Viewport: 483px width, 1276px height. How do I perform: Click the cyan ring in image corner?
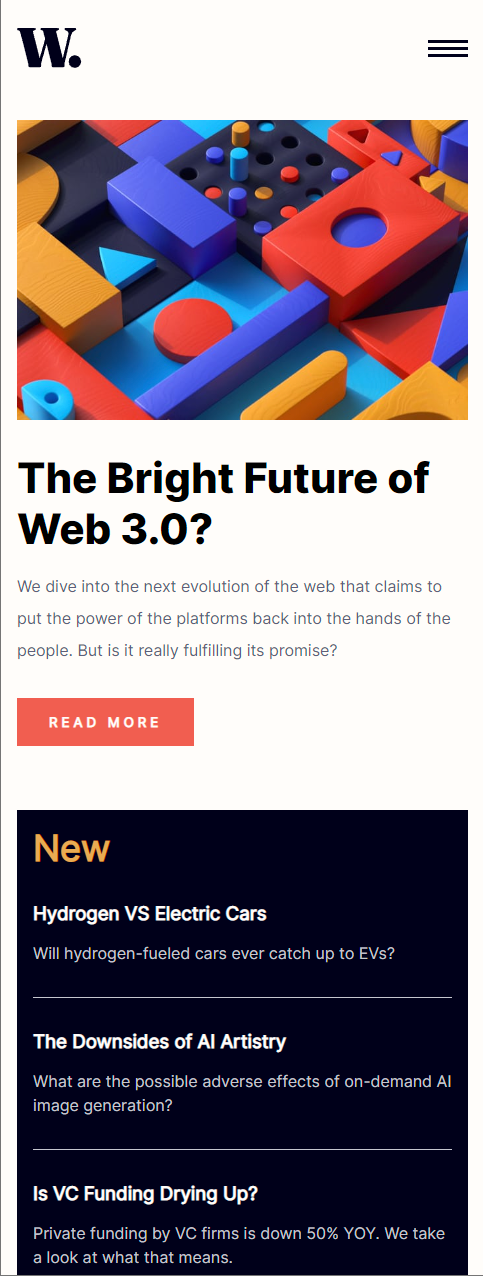(x=45, y=399)
